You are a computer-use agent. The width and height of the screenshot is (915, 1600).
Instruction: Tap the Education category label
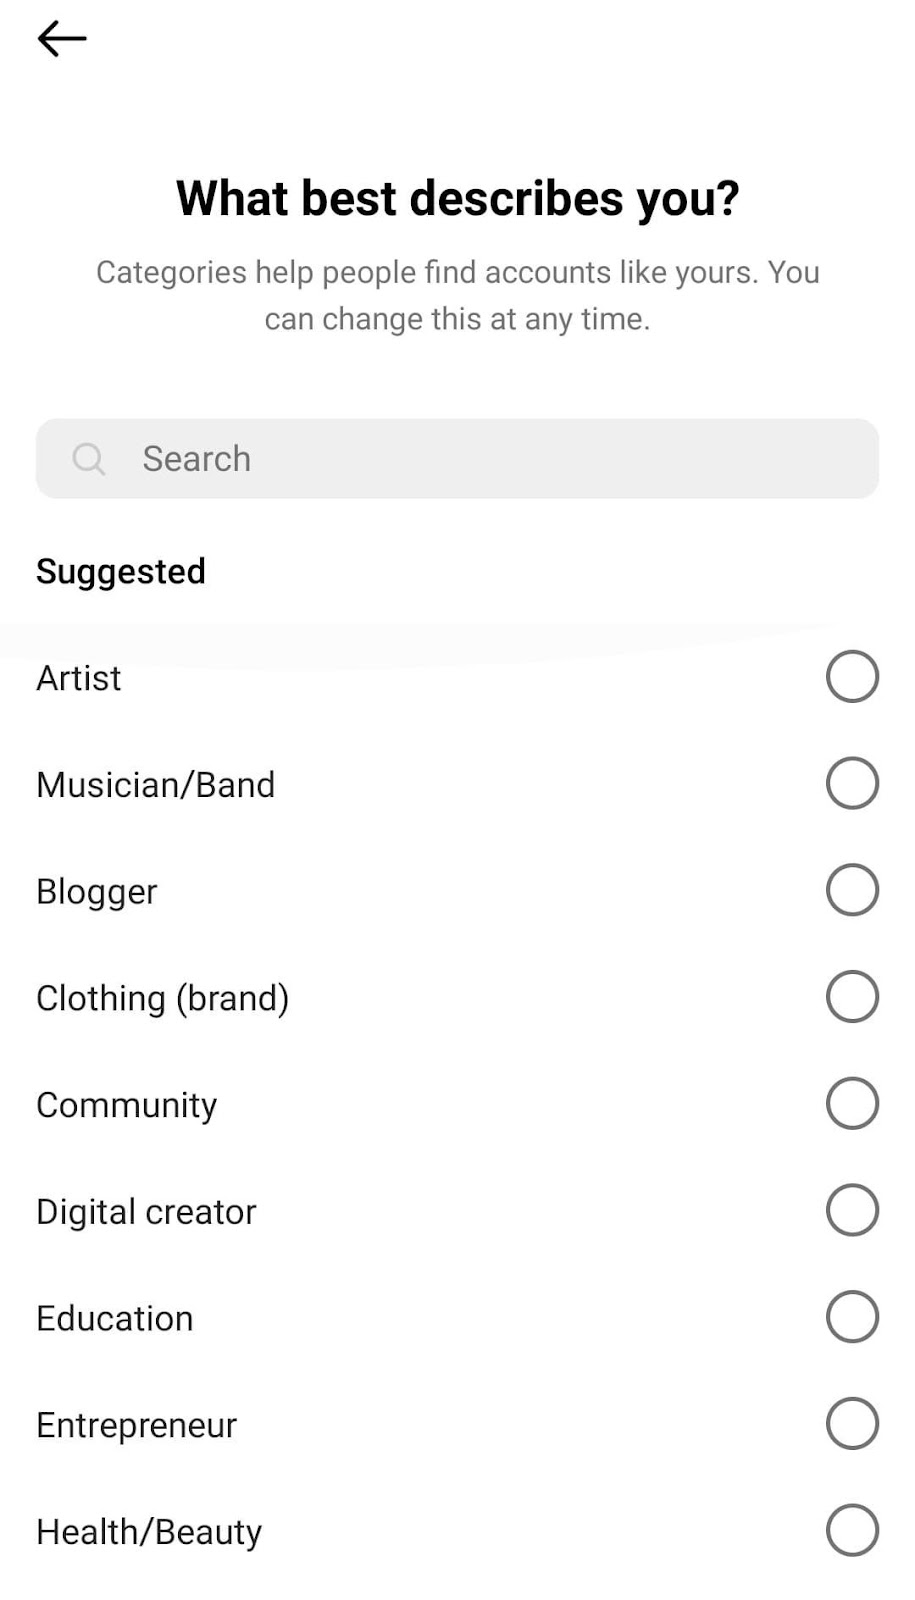(x=115, y=1318)
